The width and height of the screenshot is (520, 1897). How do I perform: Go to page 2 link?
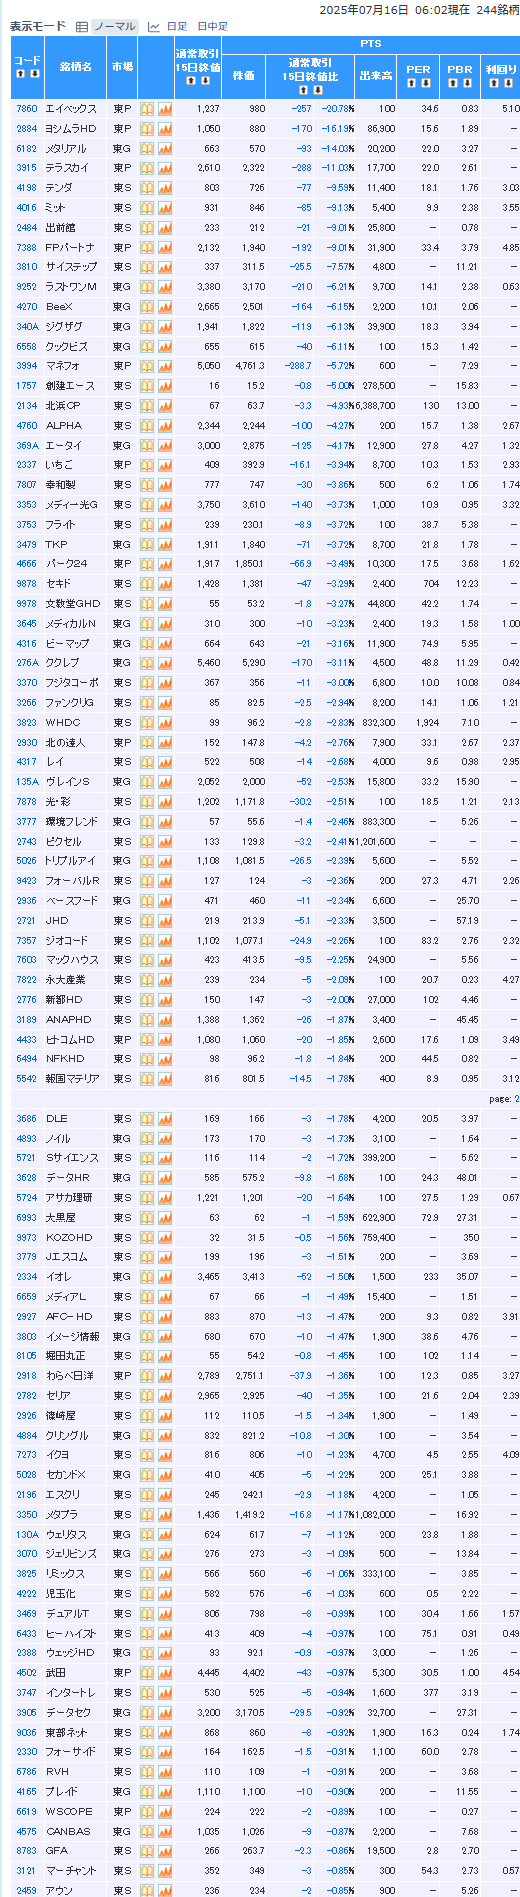(516, 1099)
